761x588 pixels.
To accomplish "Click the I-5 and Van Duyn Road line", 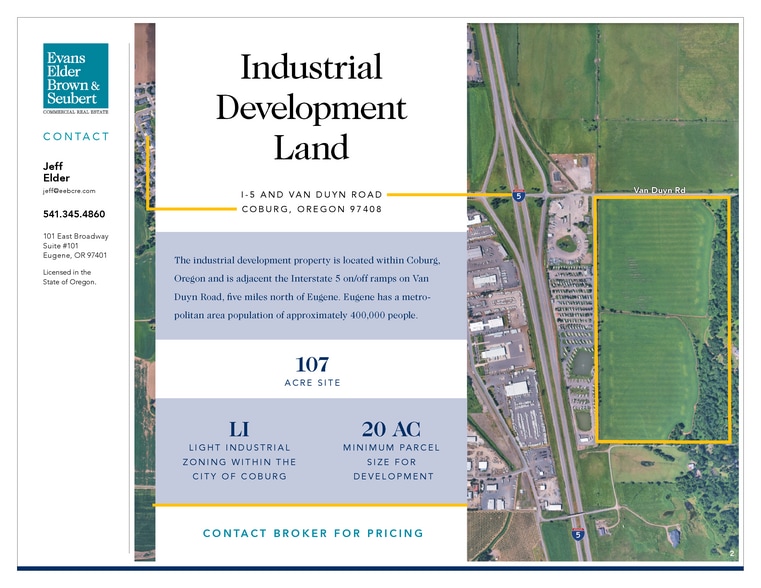I will [x=311, y=193].
